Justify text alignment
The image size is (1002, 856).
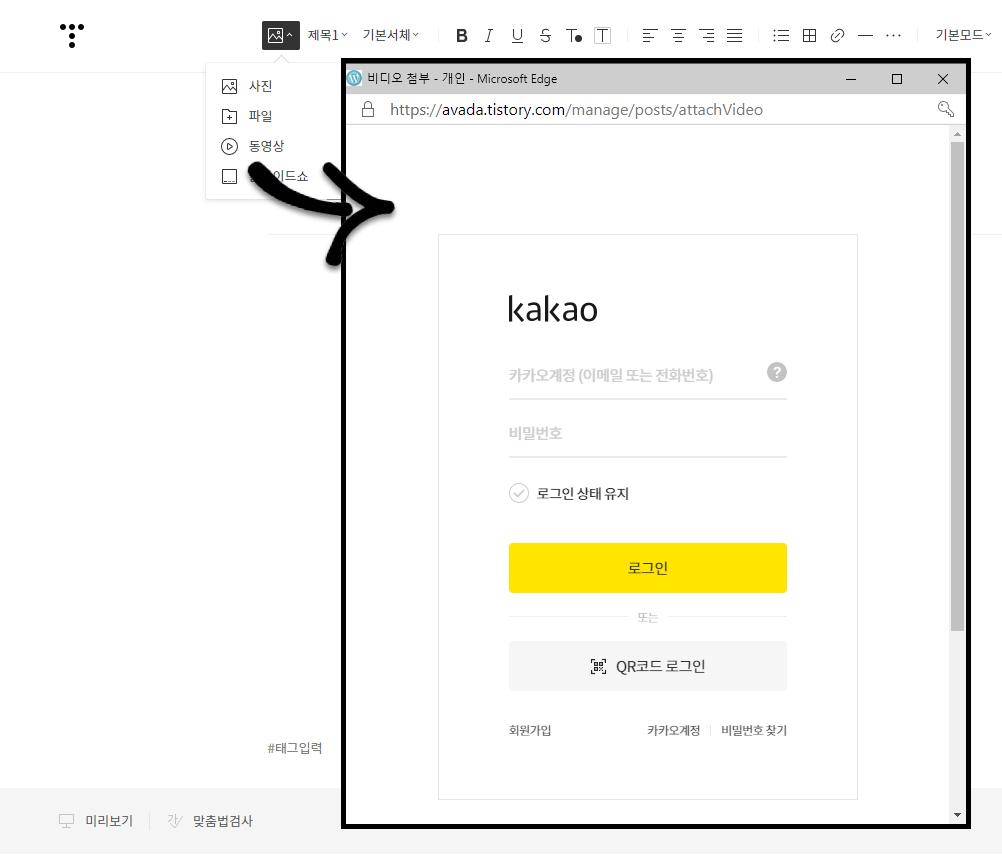tap(734, 36)
